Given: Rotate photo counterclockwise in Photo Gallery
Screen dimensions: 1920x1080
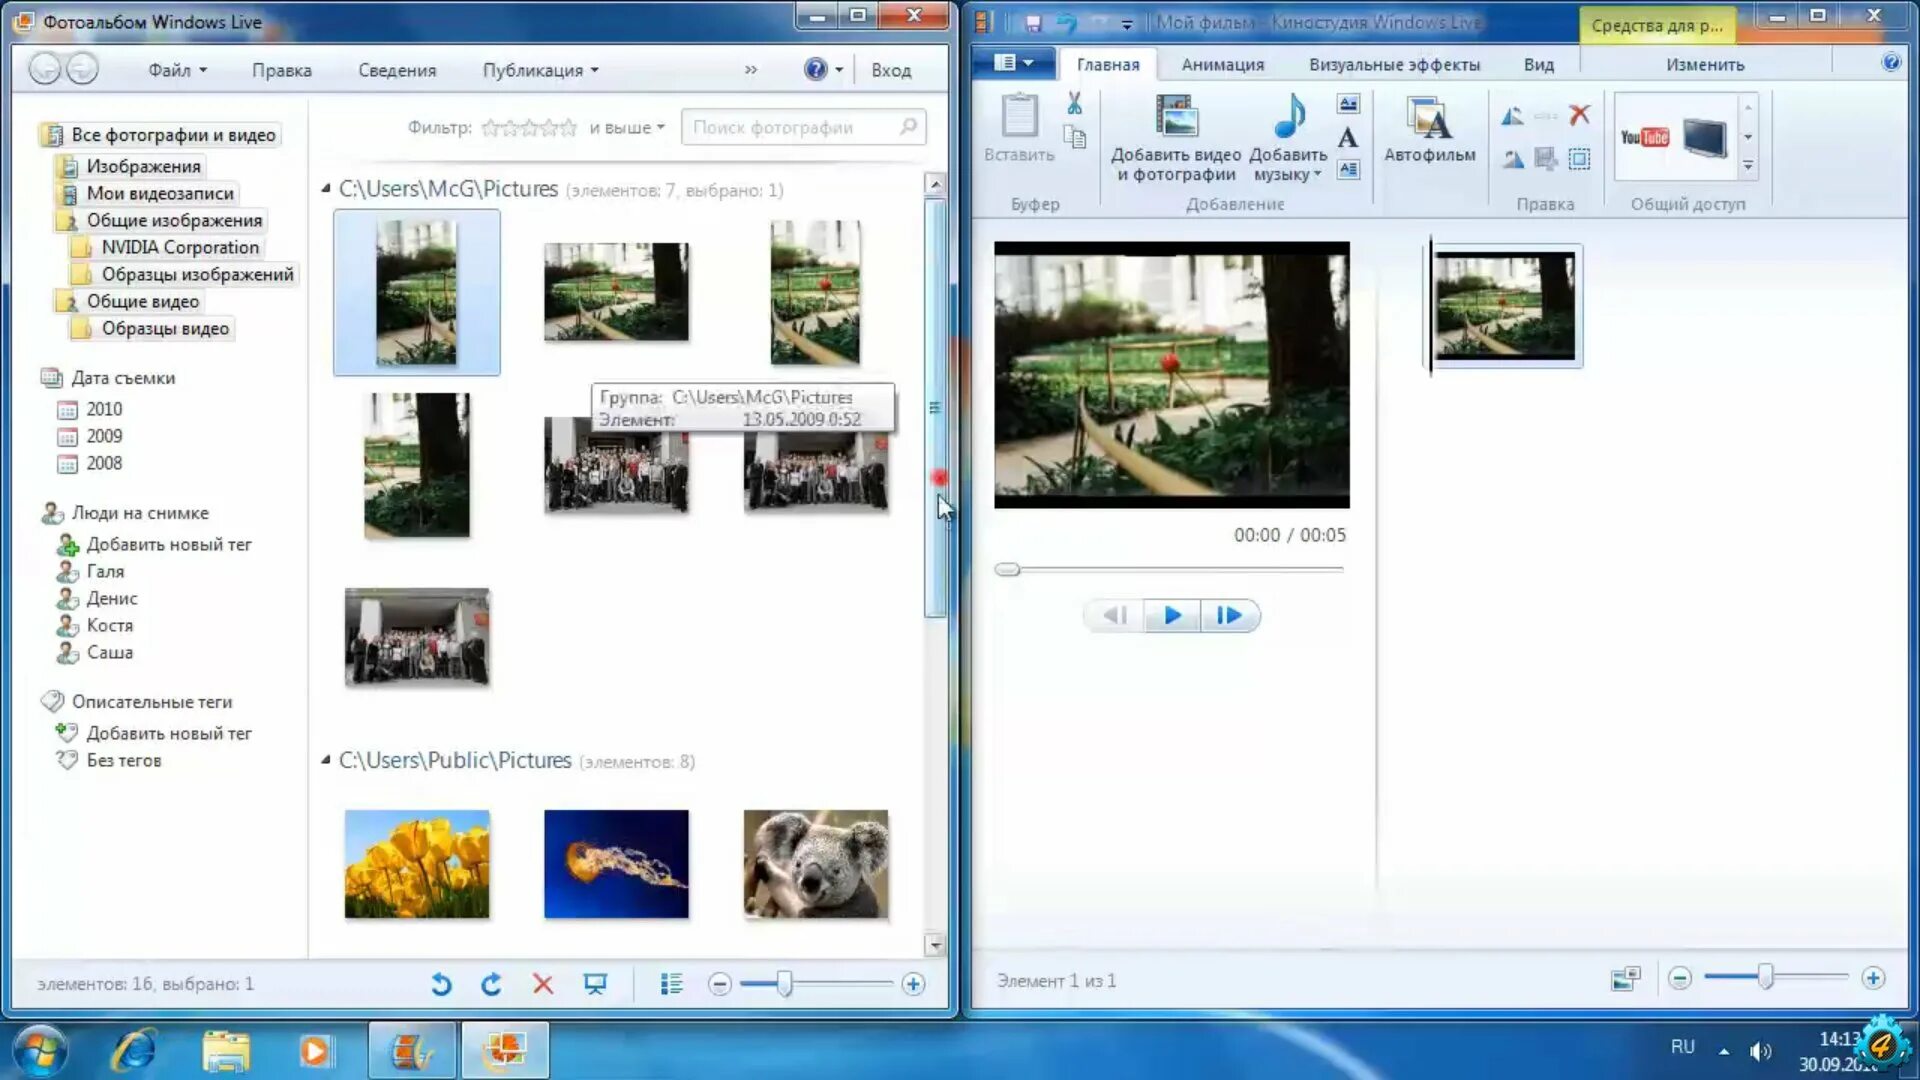Looking at the screenshot, I should (441, 984).
